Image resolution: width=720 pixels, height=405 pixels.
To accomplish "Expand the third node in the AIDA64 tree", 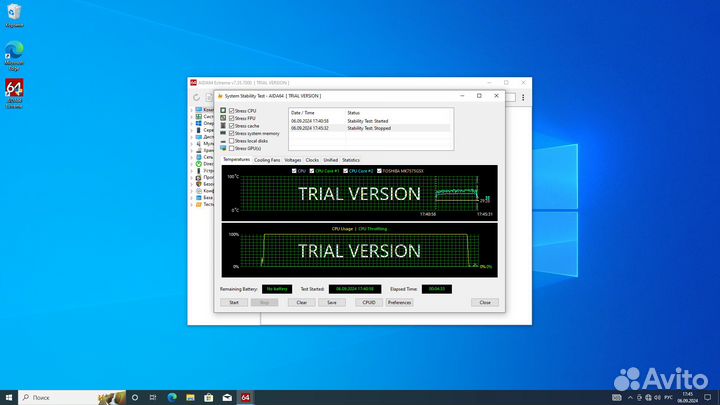I will pos(192,122).
